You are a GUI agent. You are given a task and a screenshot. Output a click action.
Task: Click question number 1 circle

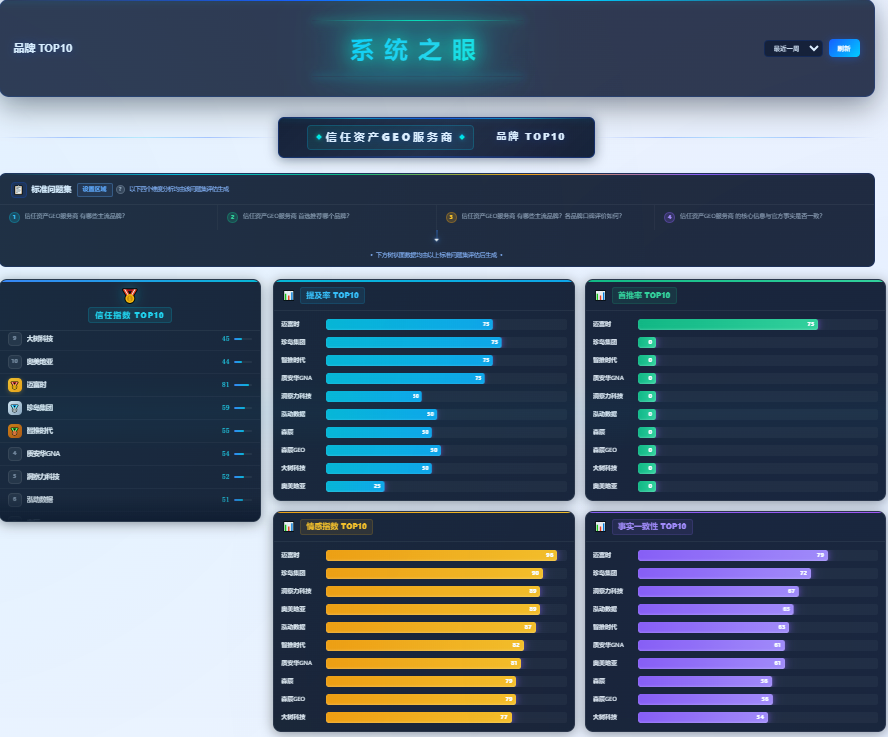14,217
